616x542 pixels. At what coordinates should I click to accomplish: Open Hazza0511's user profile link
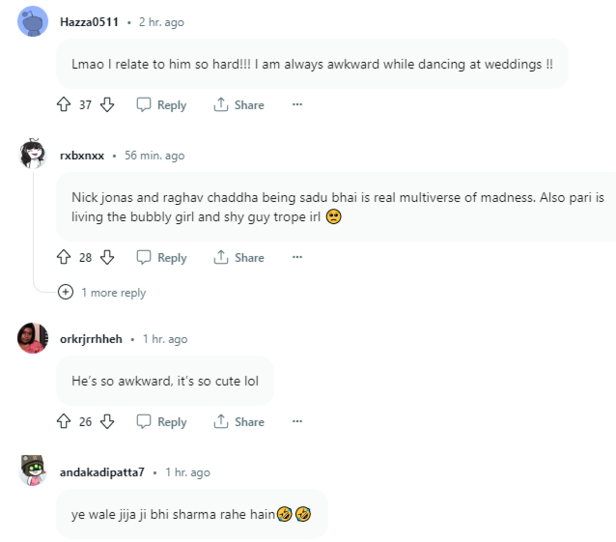(x=87, y=22)
